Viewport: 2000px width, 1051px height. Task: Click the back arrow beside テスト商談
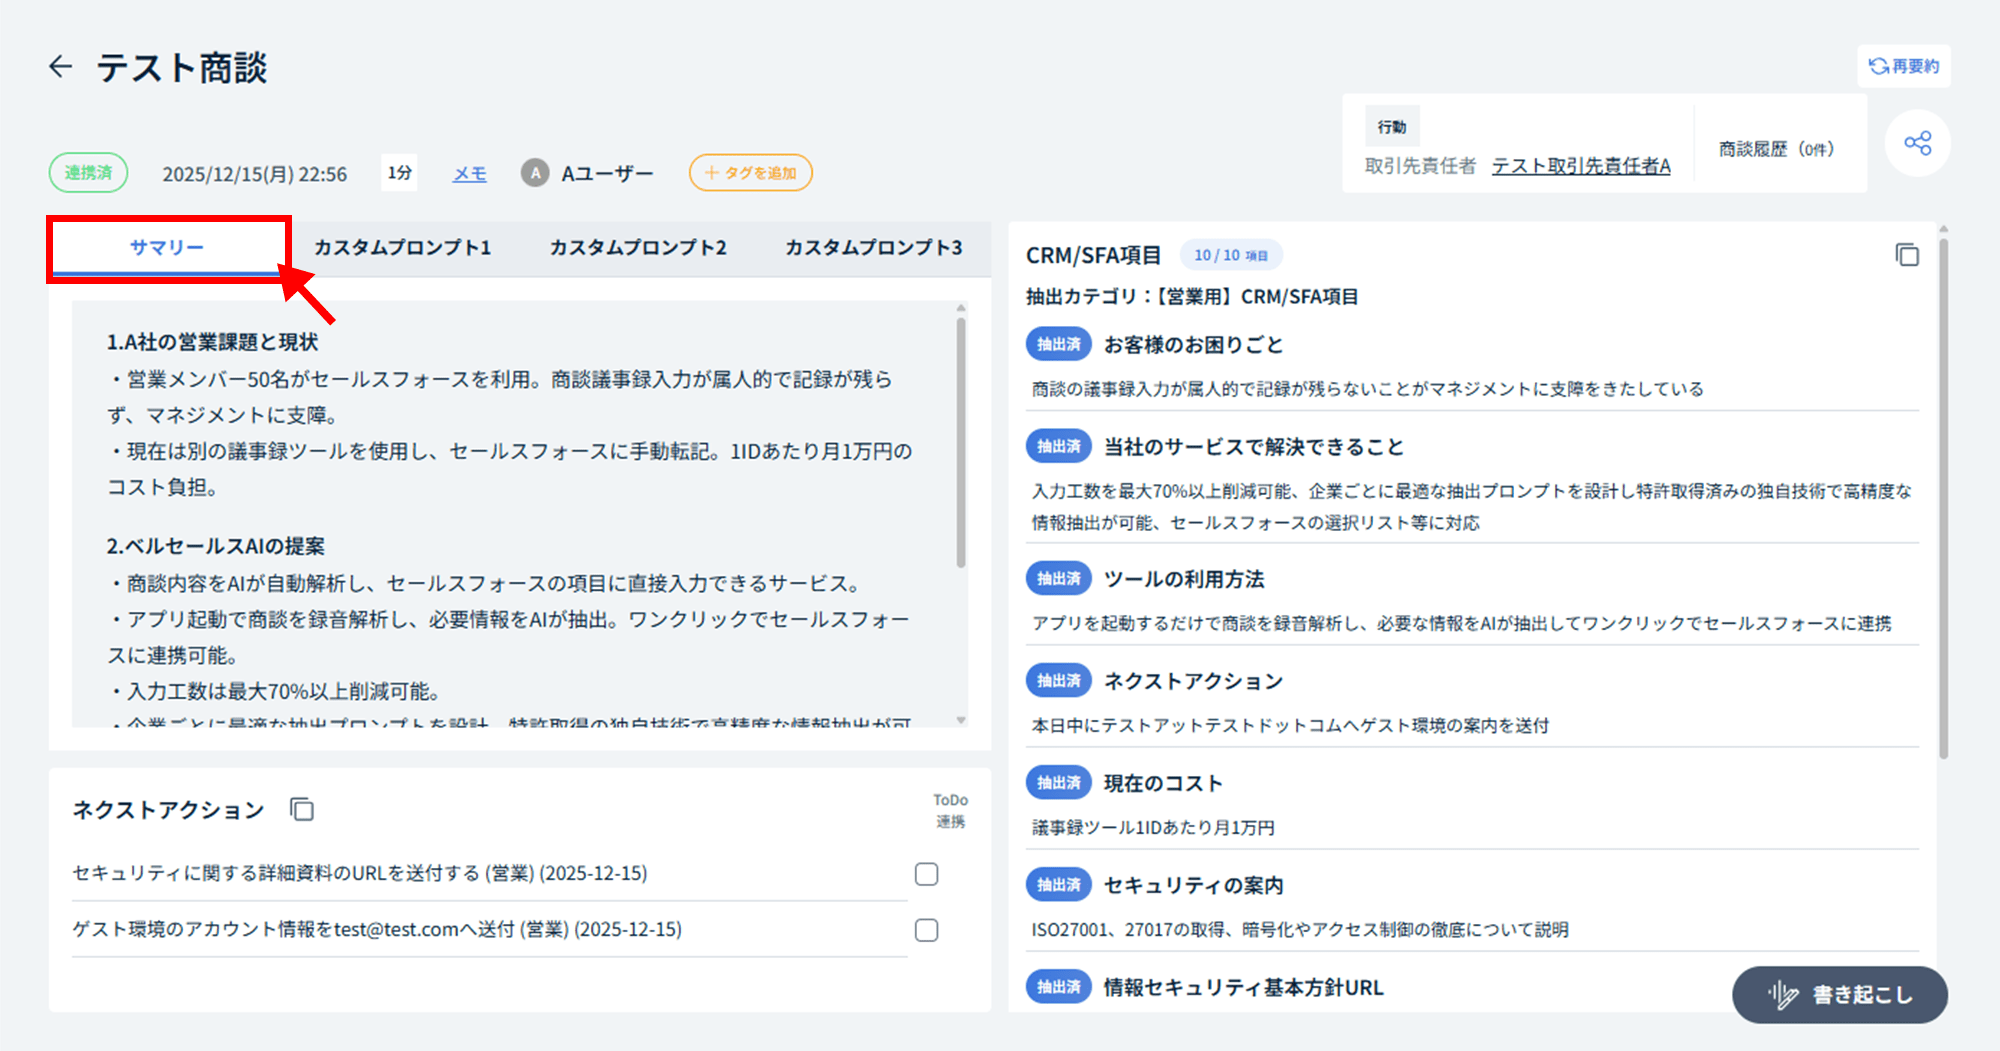tap(61, 67)
